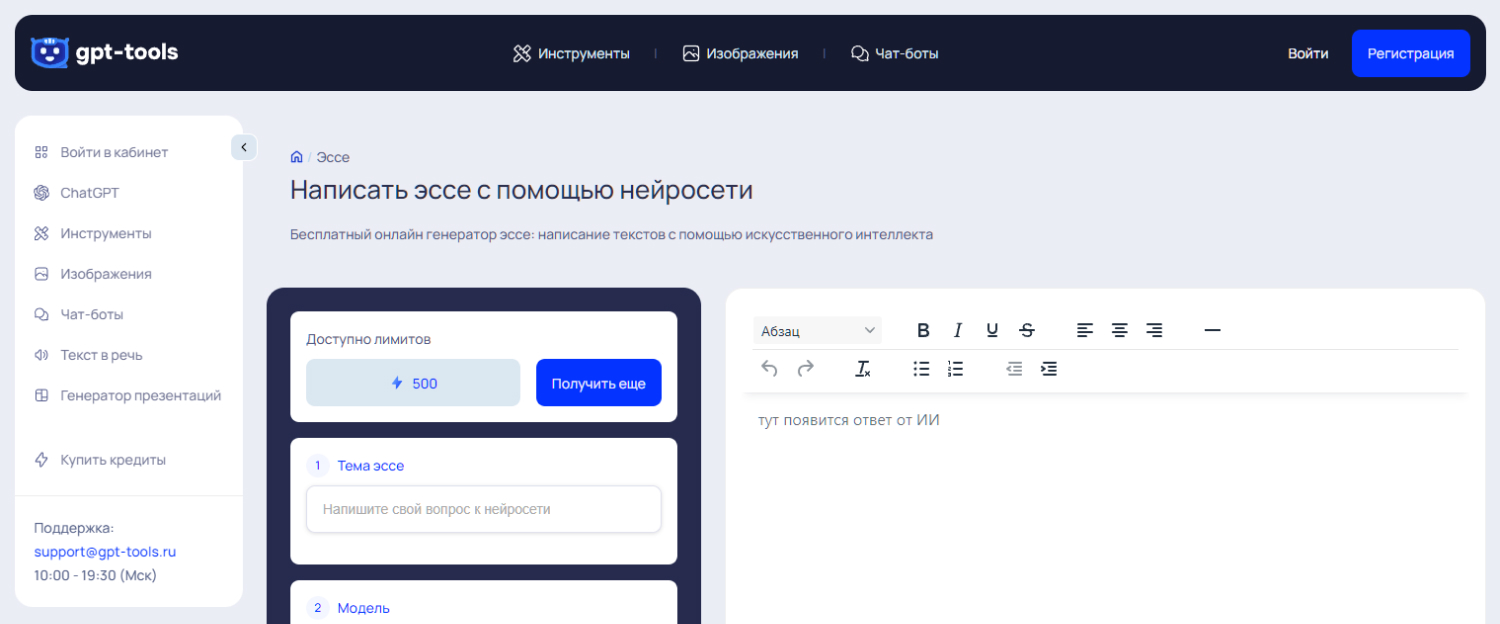Open Чат-боты from the top navigation
Viewport: 1500px width, 624px height.
click(x=894, y=53)
